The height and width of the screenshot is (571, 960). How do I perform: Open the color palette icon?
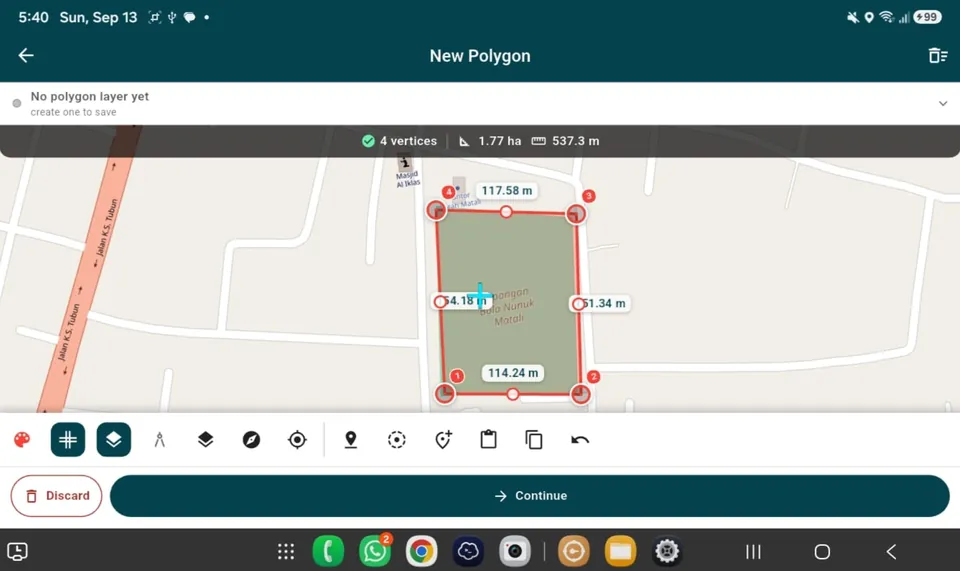(x=22, y=439)
